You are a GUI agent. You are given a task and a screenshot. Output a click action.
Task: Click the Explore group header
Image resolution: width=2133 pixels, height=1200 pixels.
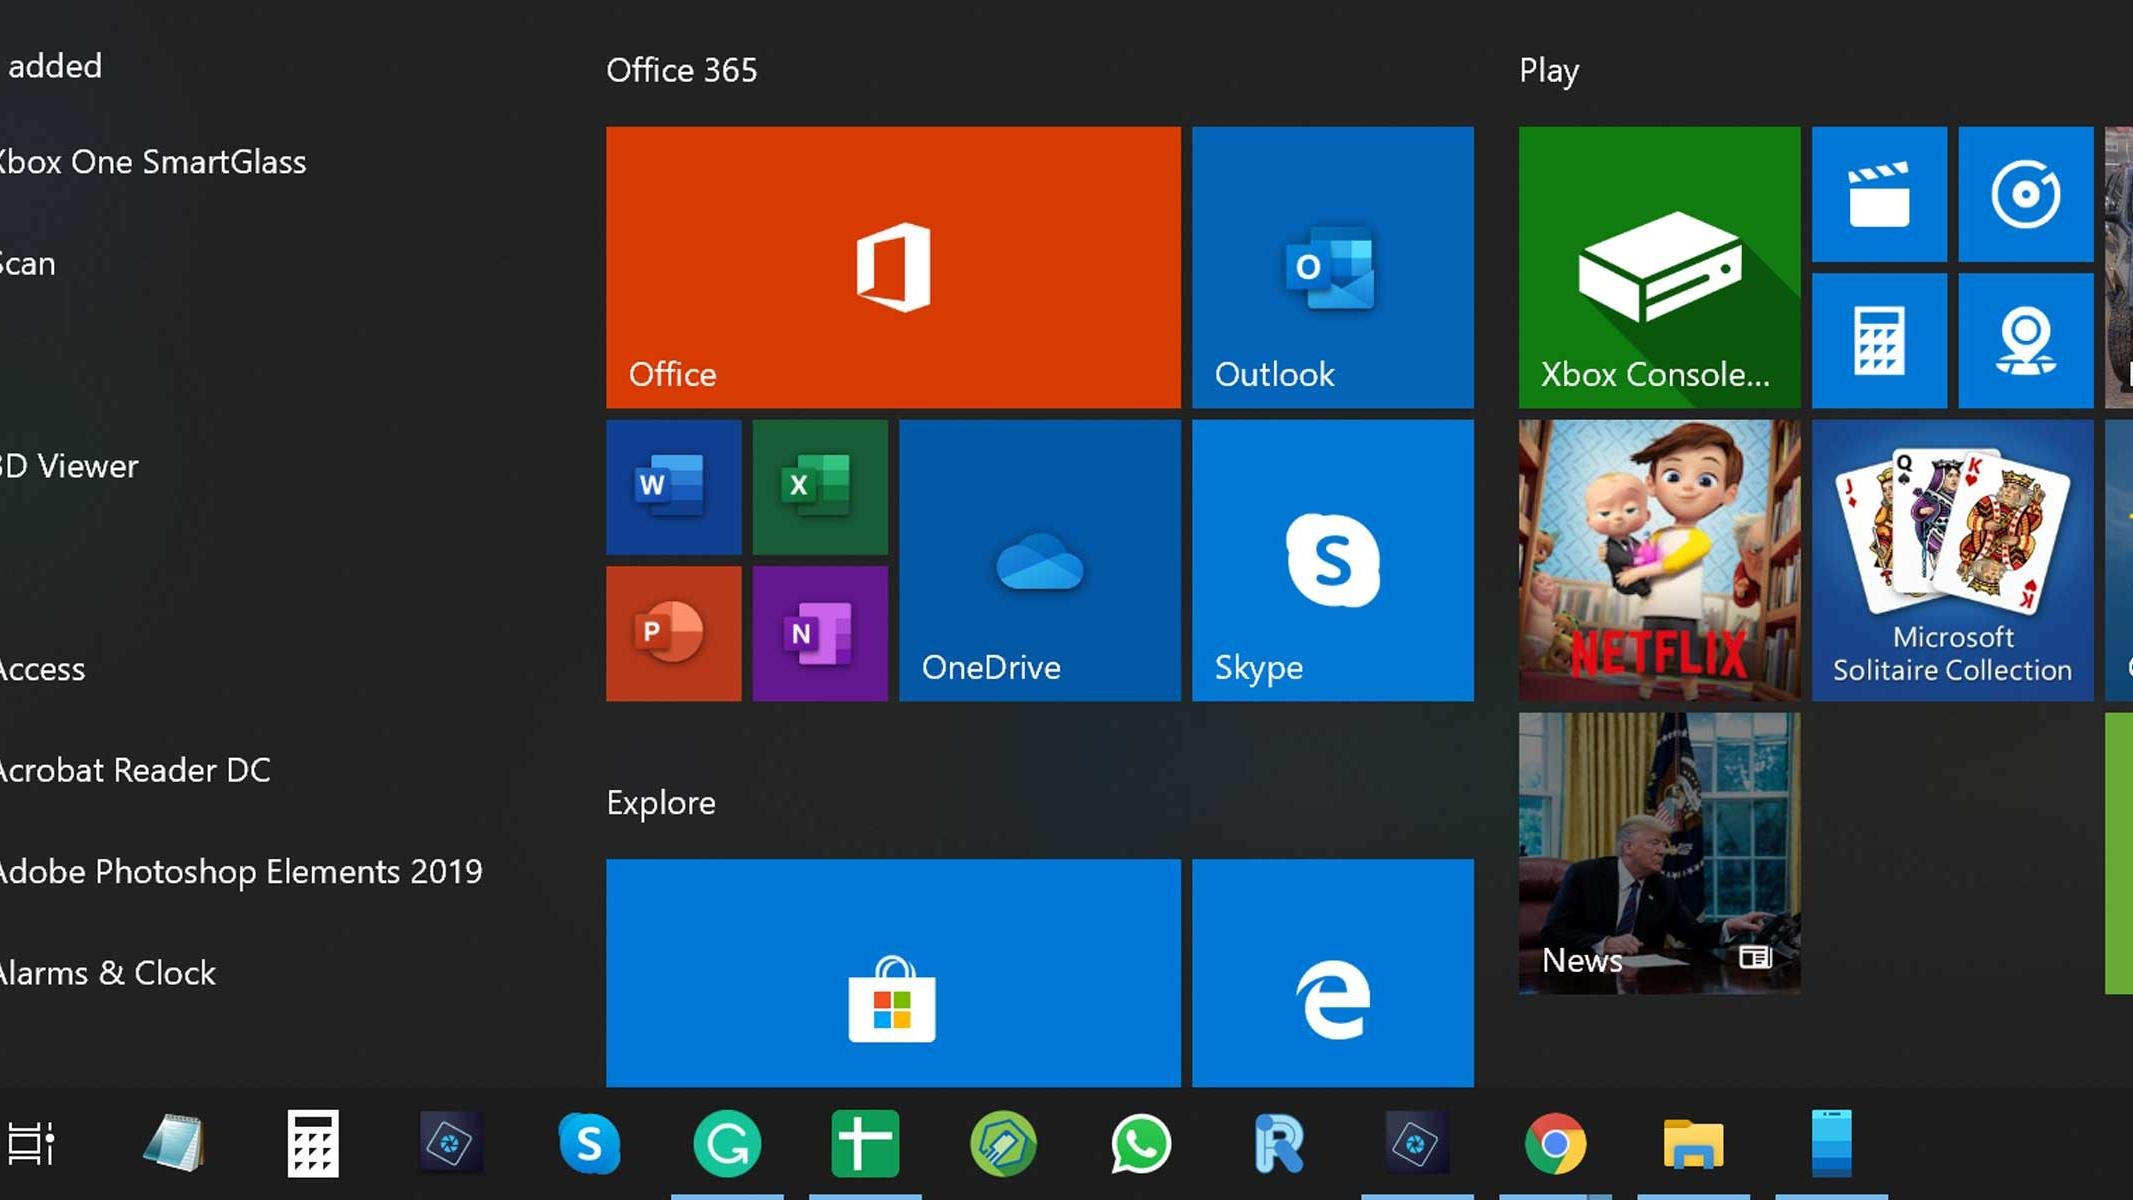661,803
